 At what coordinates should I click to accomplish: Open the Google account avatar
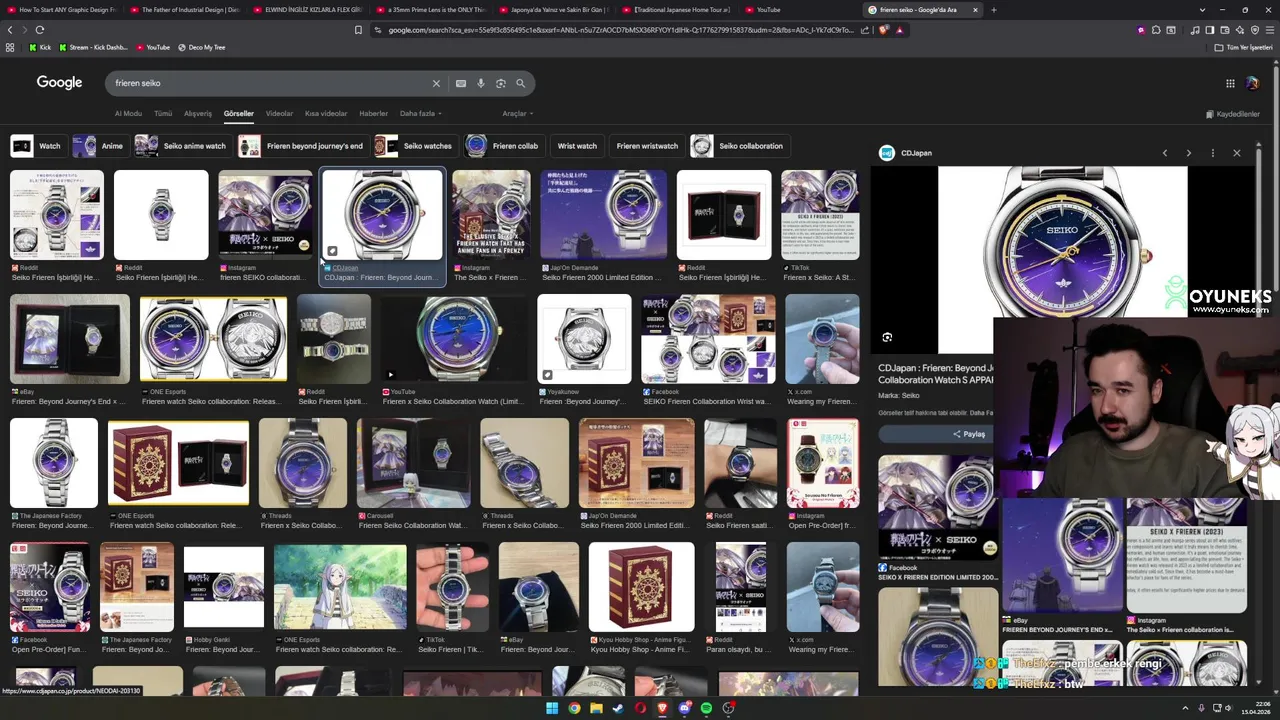(x=1253, y=83)
